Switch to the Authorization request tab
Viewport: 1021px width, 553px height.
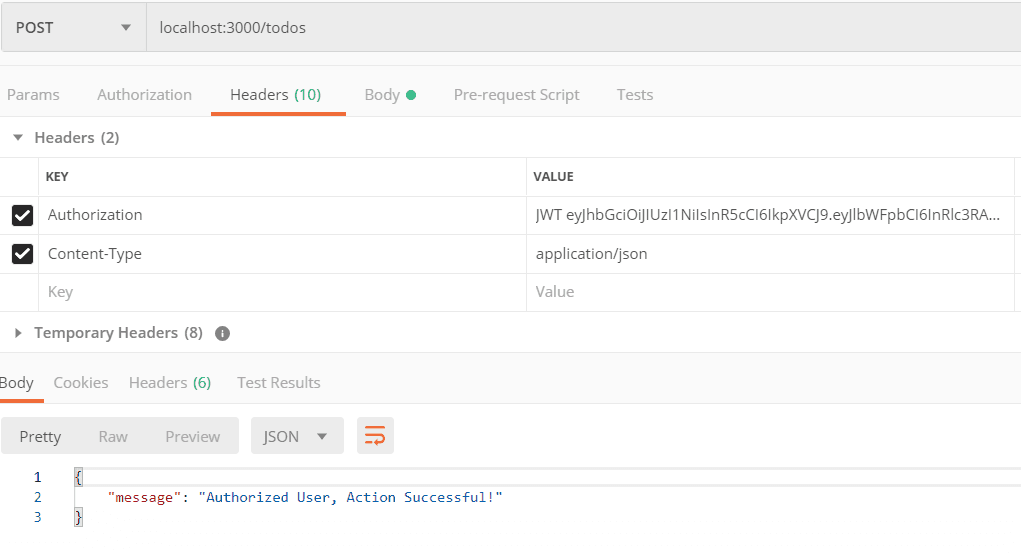coord(145,94)
